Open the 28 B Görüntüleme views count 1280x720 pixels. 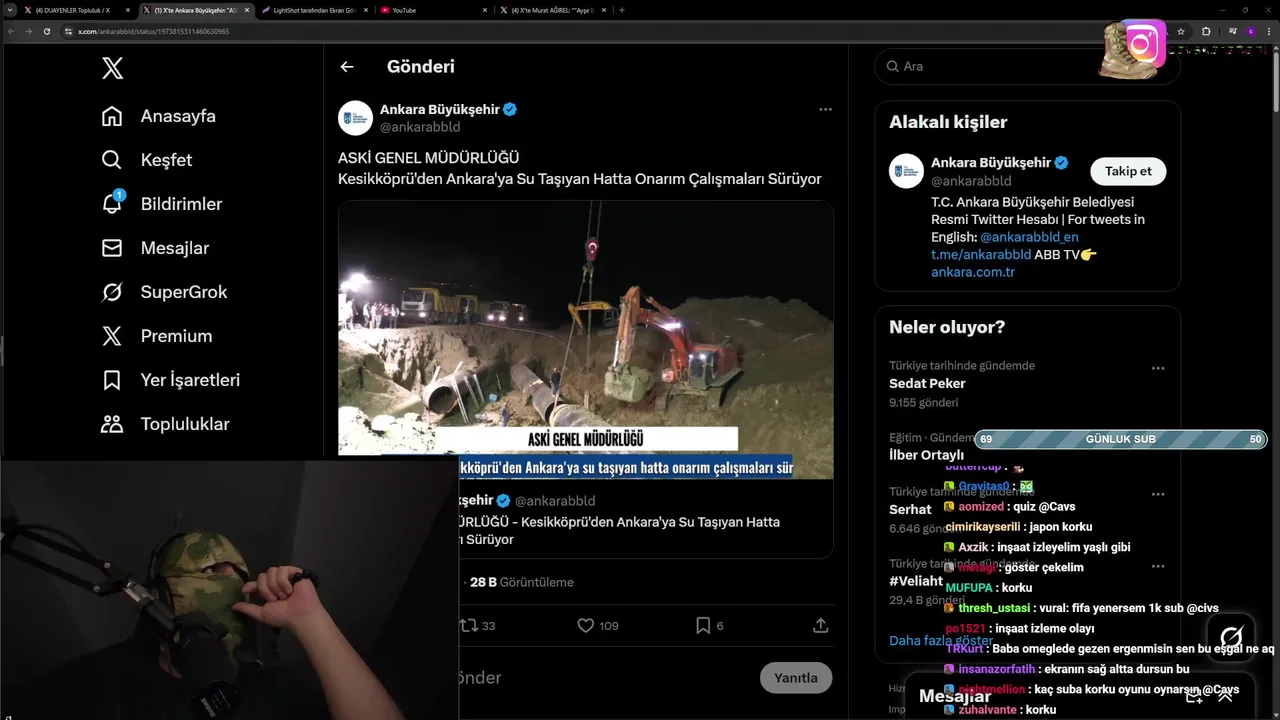(x=522, y=582)
